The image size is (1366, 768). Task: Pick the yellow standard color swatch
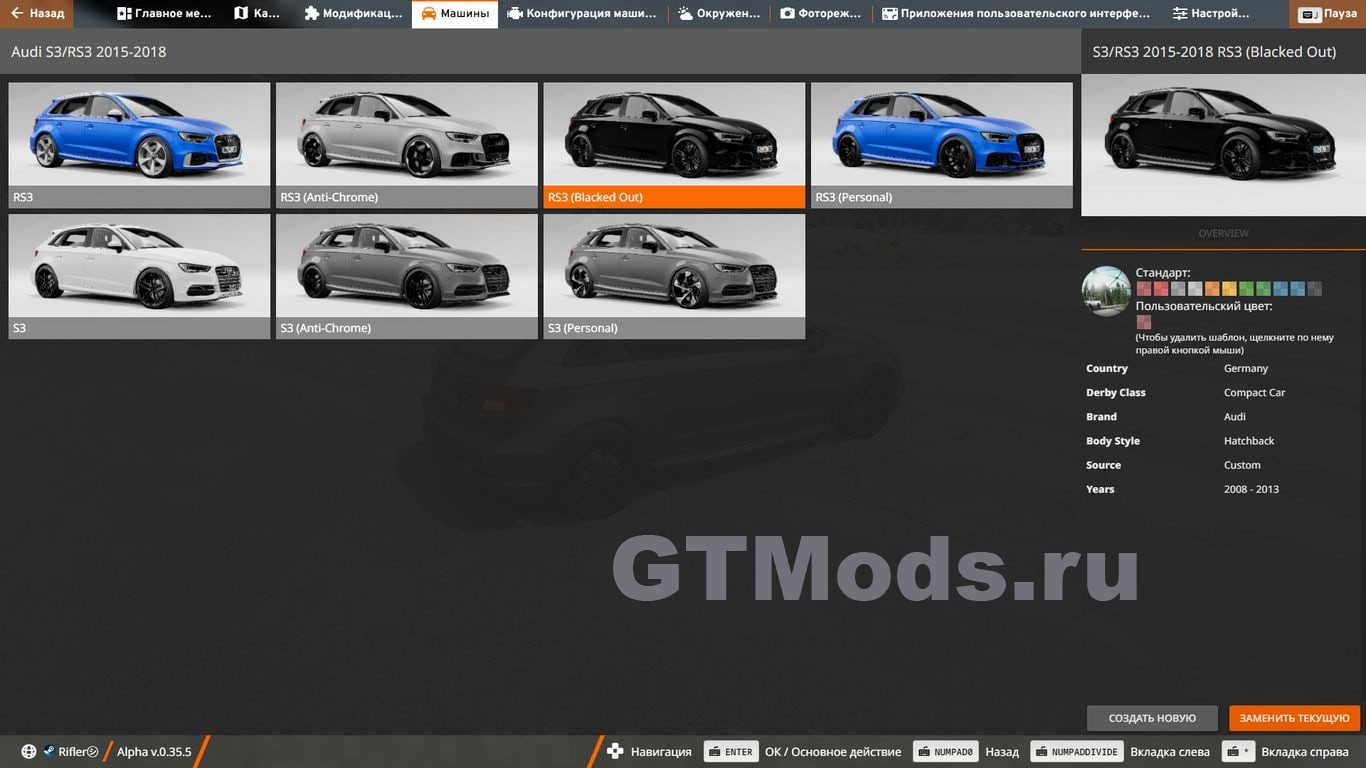tap(1229, 289)
